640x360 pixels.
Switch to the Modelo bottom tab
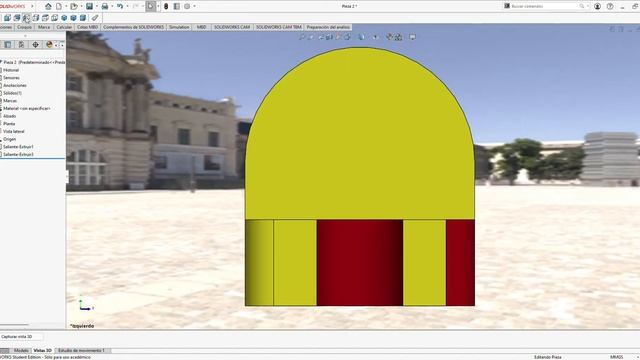21,350
